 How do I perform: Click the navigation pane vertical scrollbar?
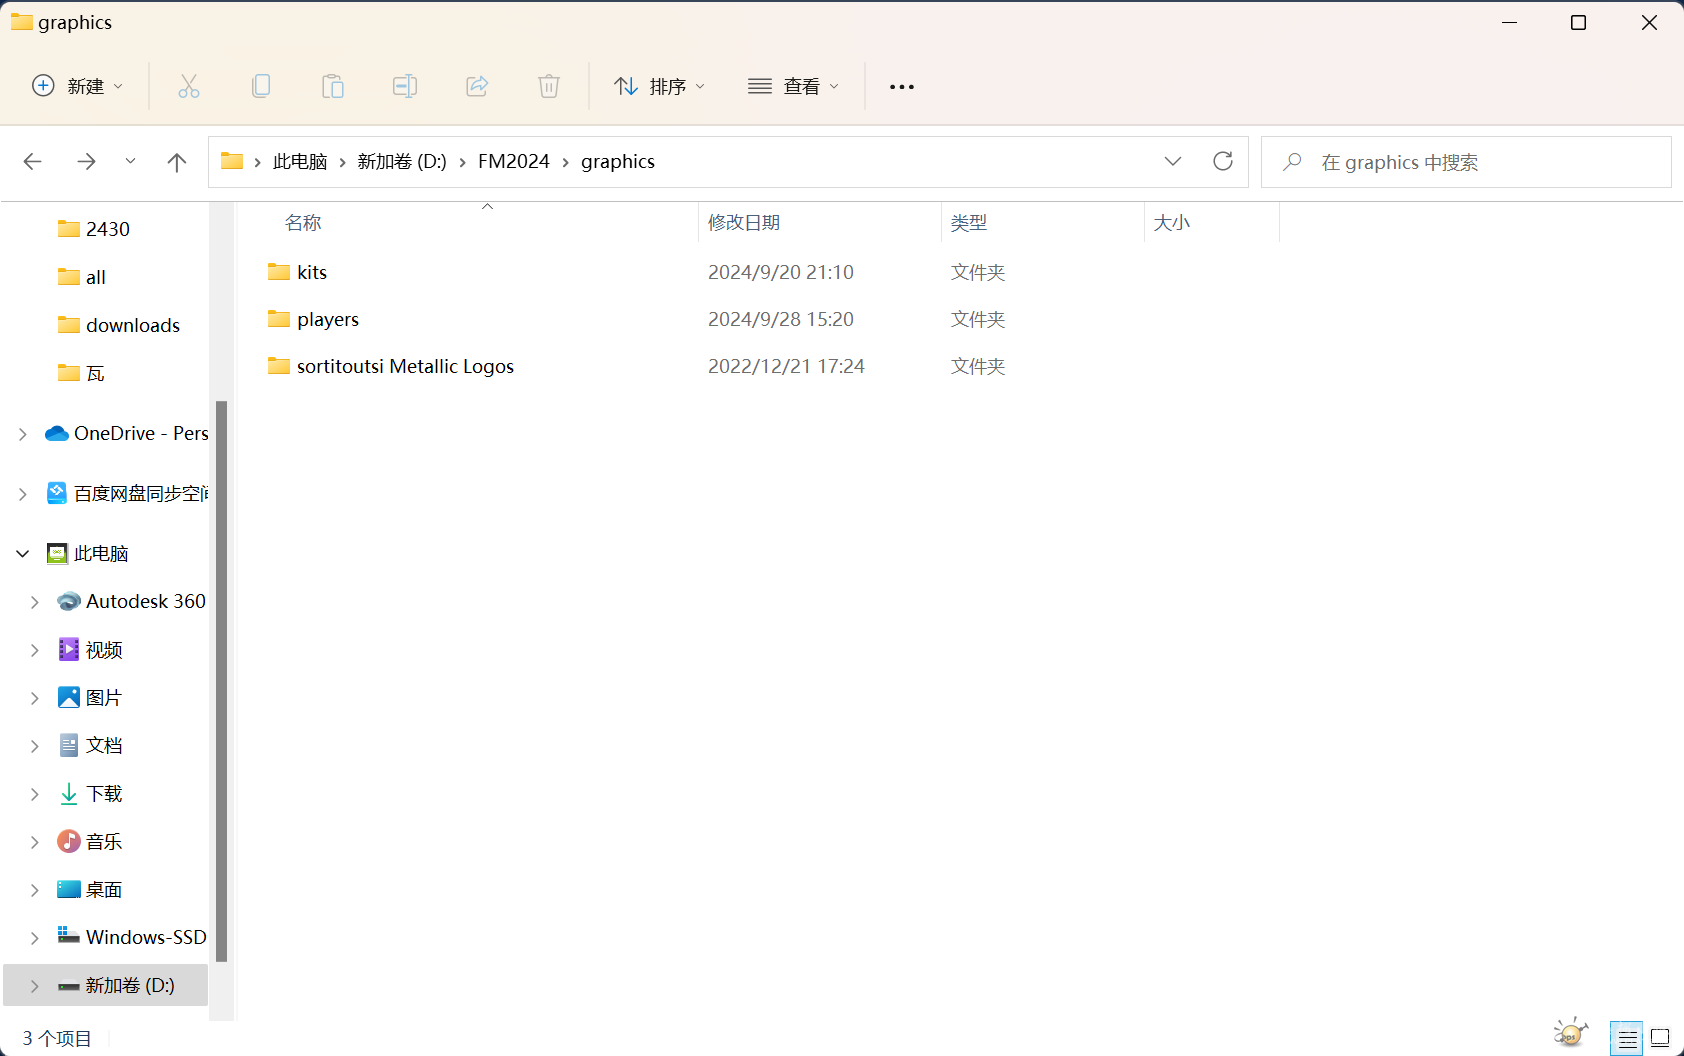[x=221, y=680]
